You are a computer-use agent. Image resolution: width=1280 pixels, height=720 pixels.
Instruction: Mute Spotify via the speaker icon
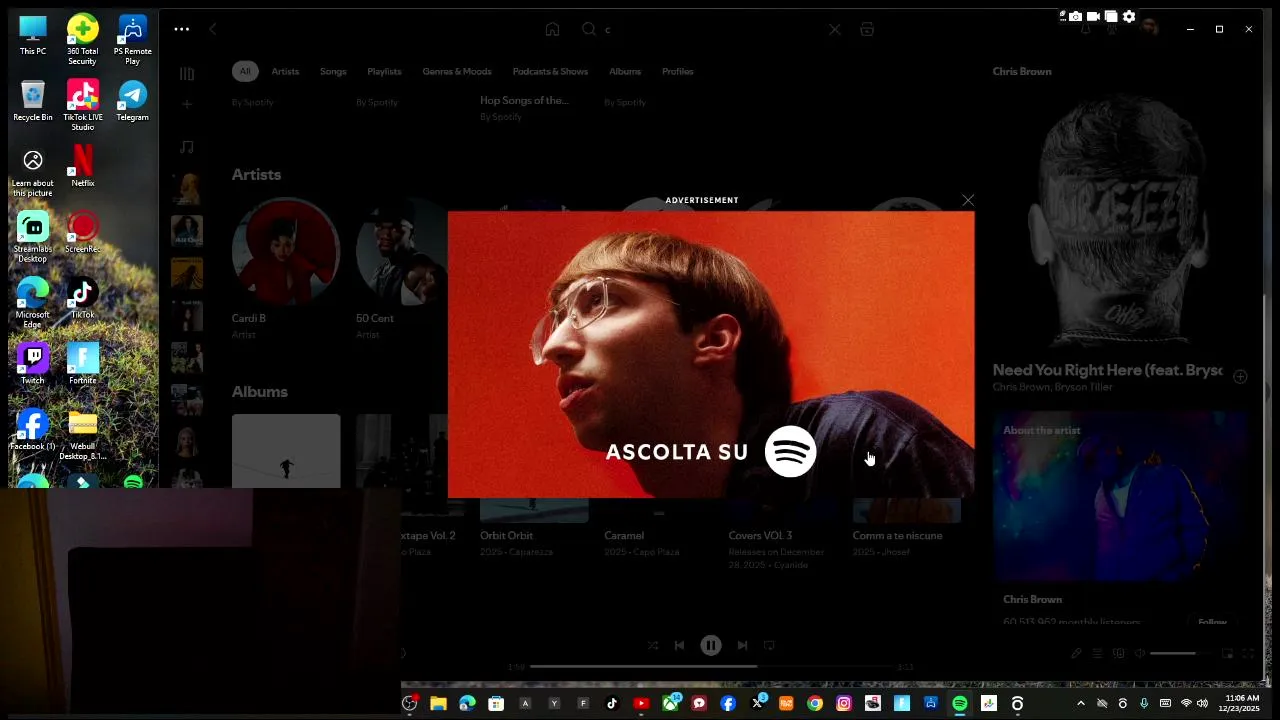point(1139,654)
